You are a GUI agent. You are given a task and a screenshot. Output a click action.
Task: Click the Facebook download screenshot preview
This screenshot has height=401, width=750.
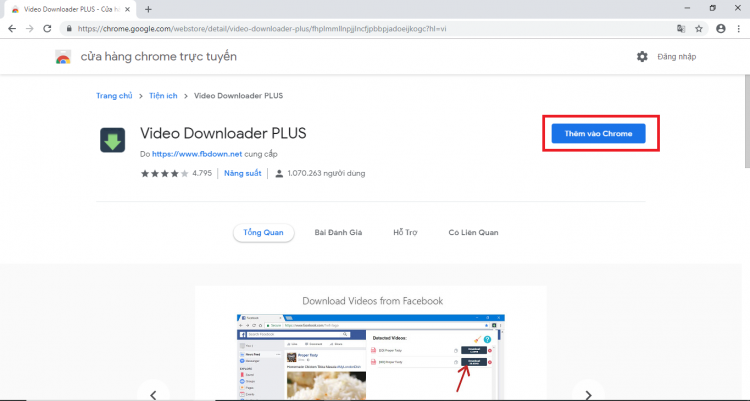(371, 357)
